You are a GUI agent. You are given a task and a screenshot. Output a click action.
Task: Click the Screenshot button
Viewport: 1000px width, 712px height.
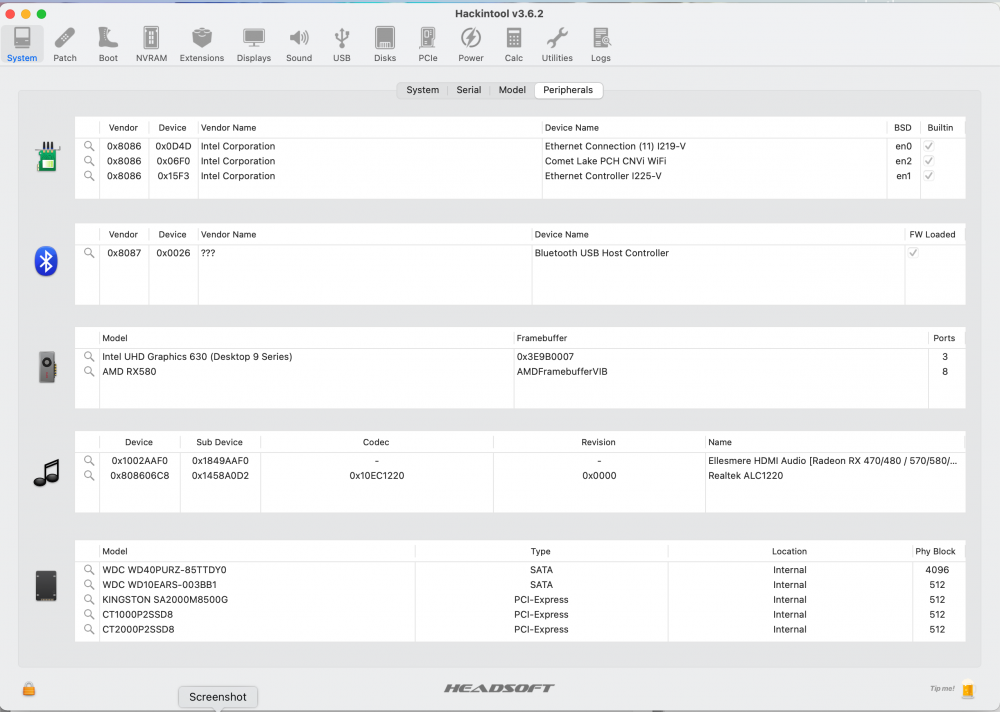217,697
